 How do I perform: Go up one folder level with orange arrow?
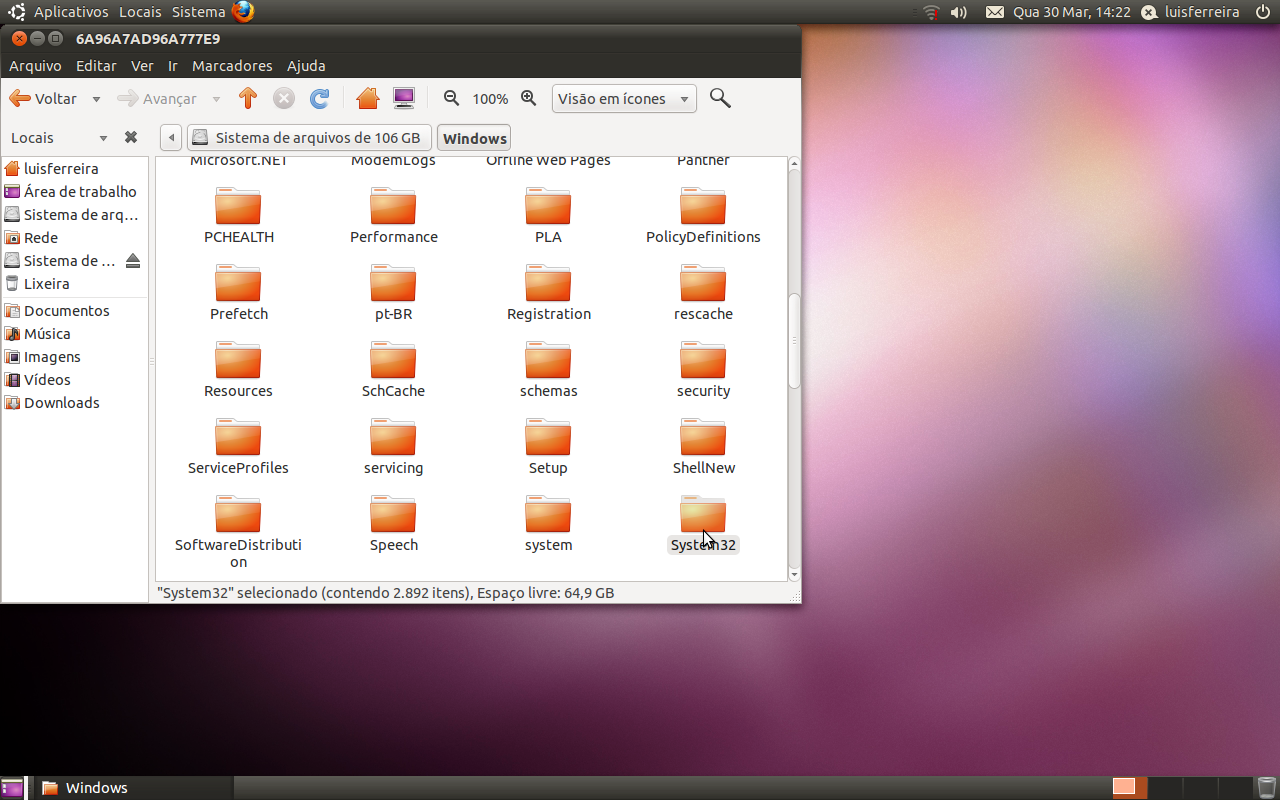pos(248,98)
